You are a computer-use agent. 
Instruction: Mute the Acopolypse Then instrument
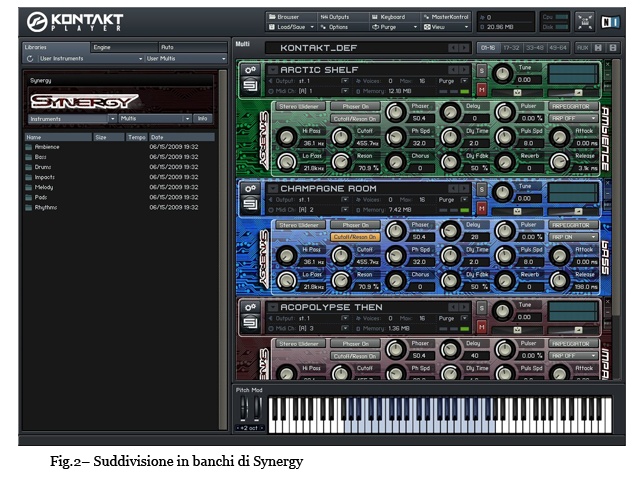[x=482, y=327]
